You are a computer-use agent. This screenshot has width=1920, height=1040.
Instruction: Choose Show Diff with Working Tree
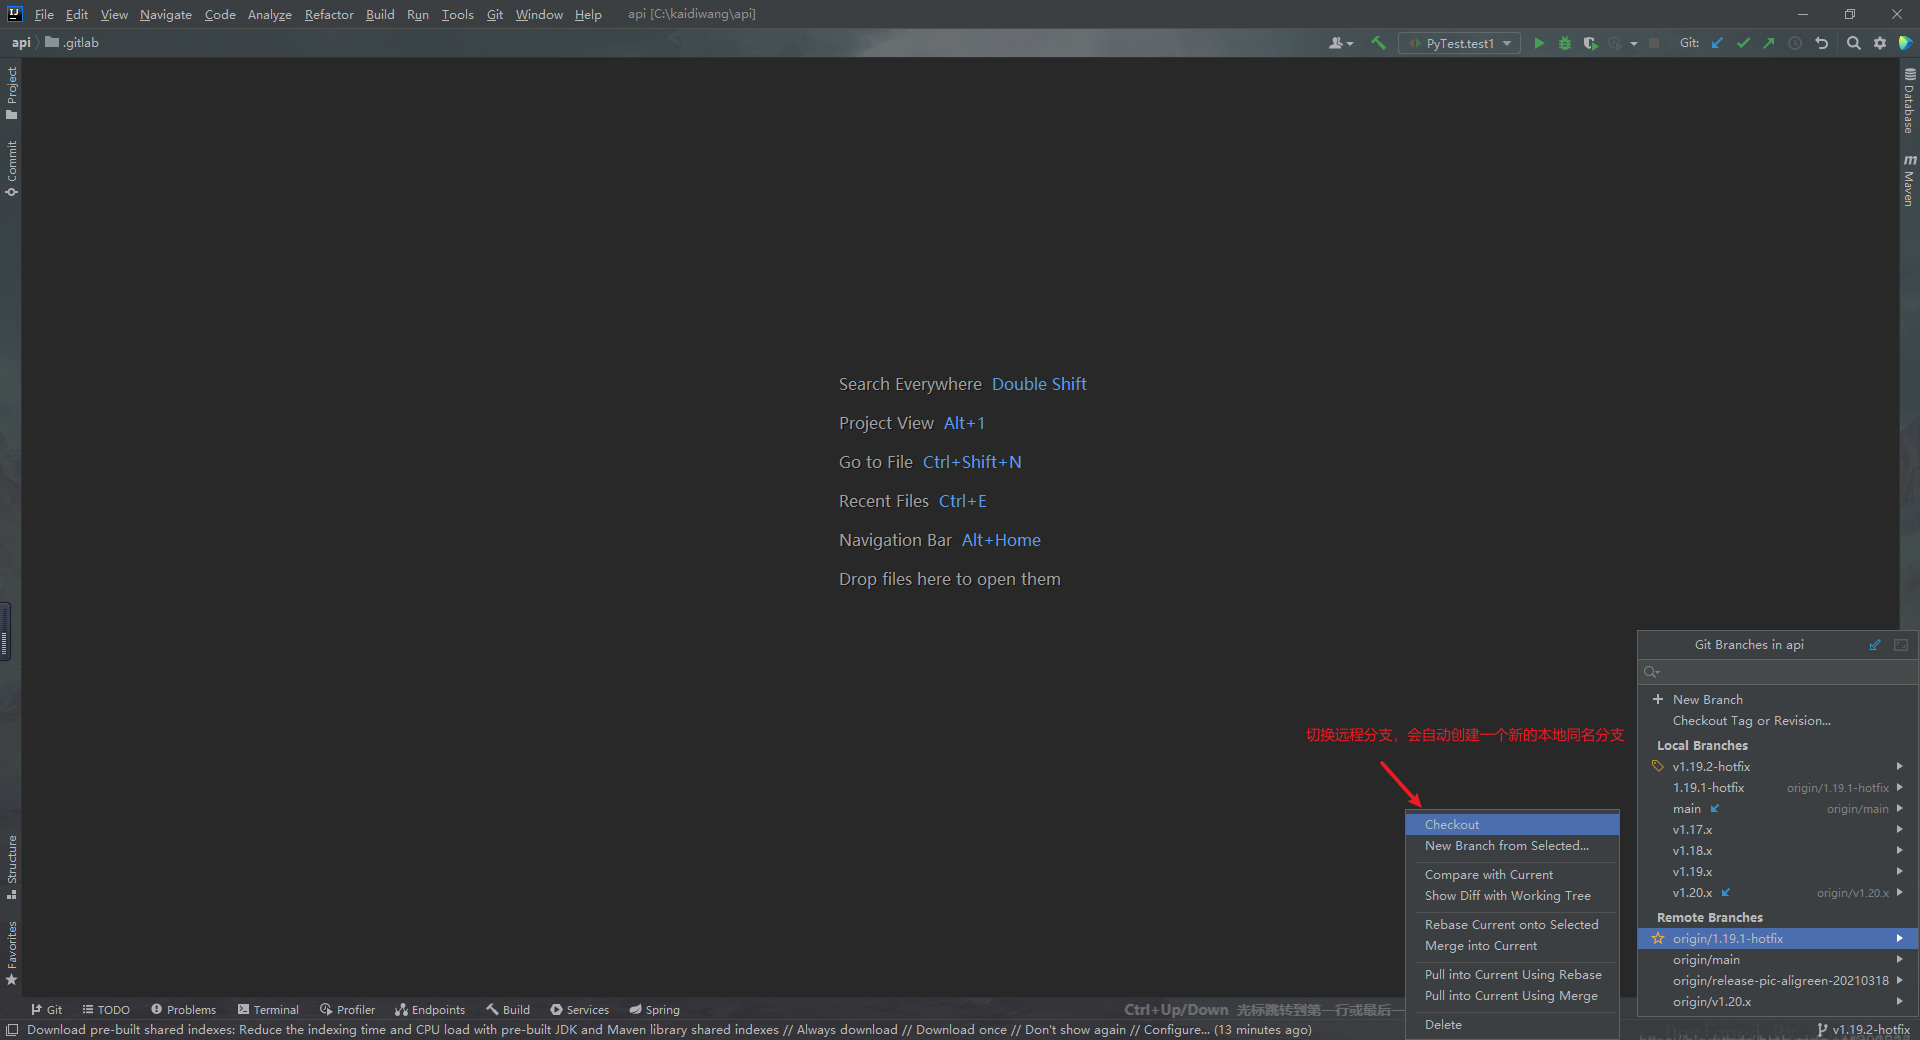[1512, 896]
